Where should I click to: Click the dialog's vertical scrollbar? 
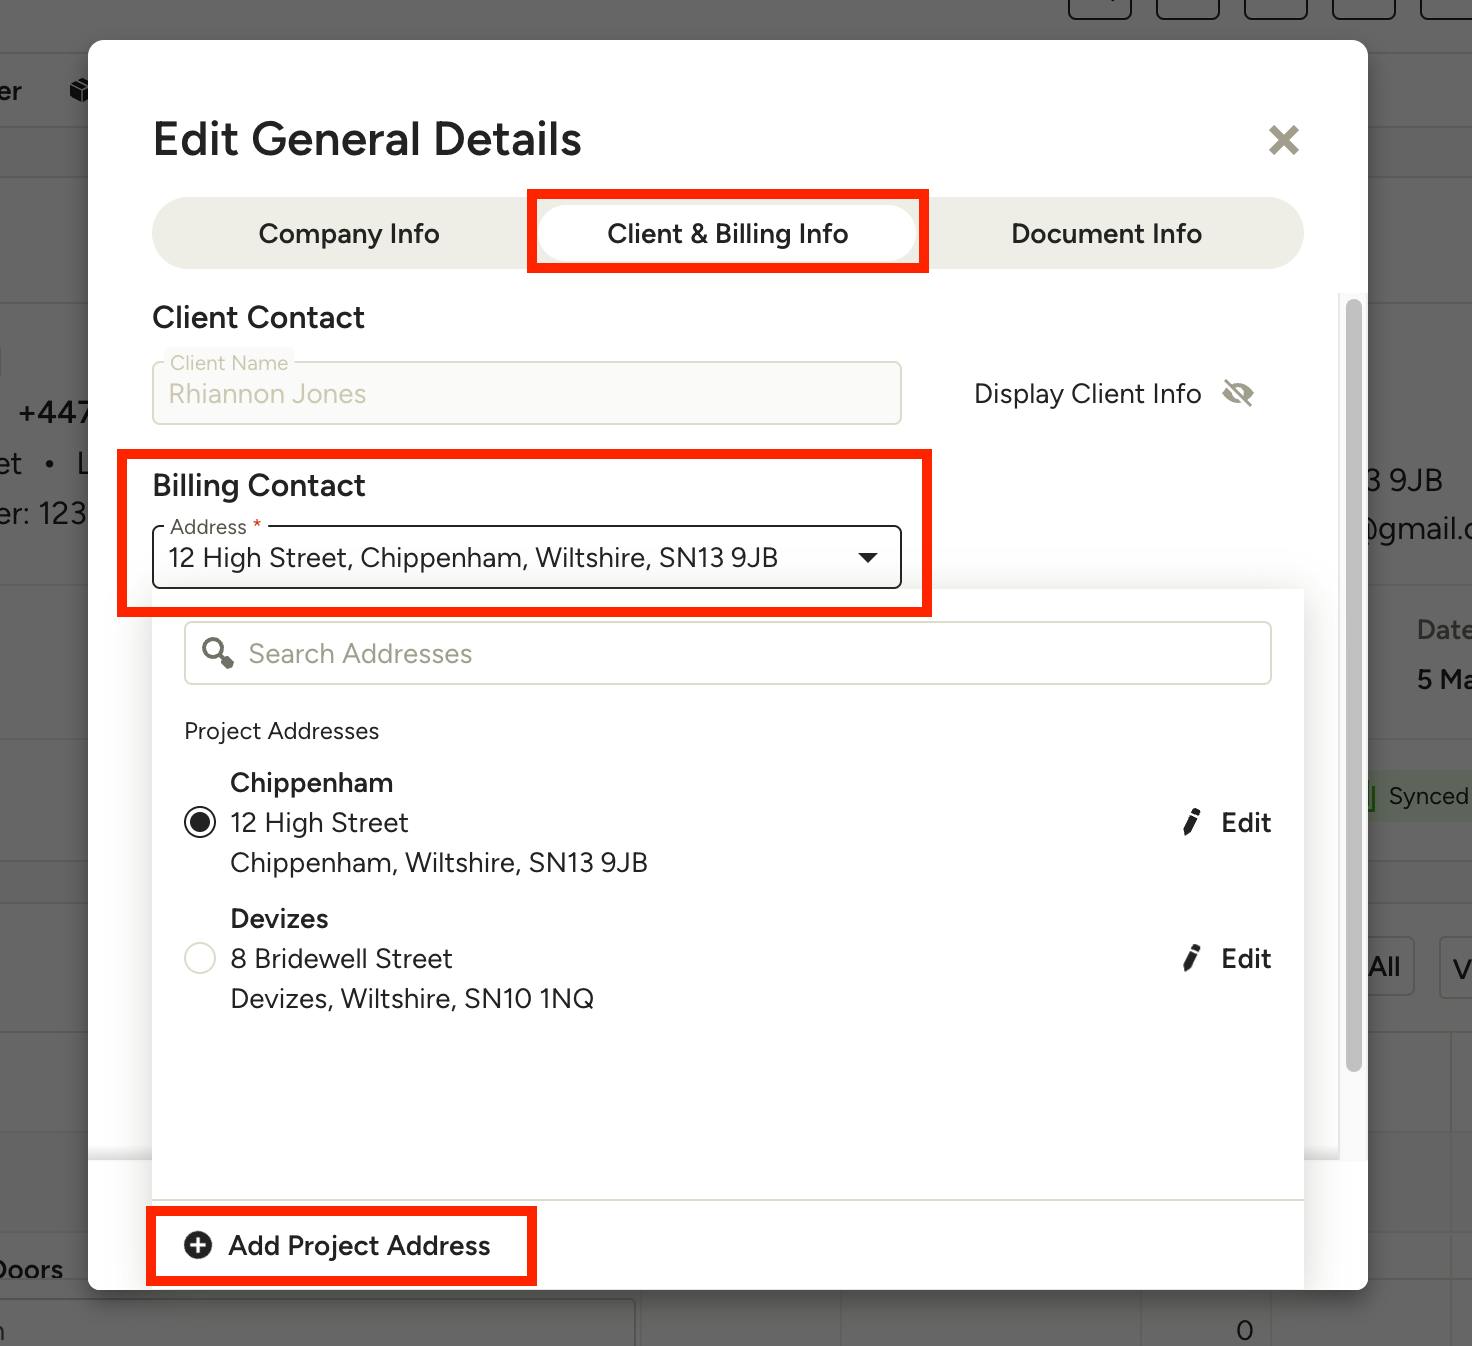1354,686
